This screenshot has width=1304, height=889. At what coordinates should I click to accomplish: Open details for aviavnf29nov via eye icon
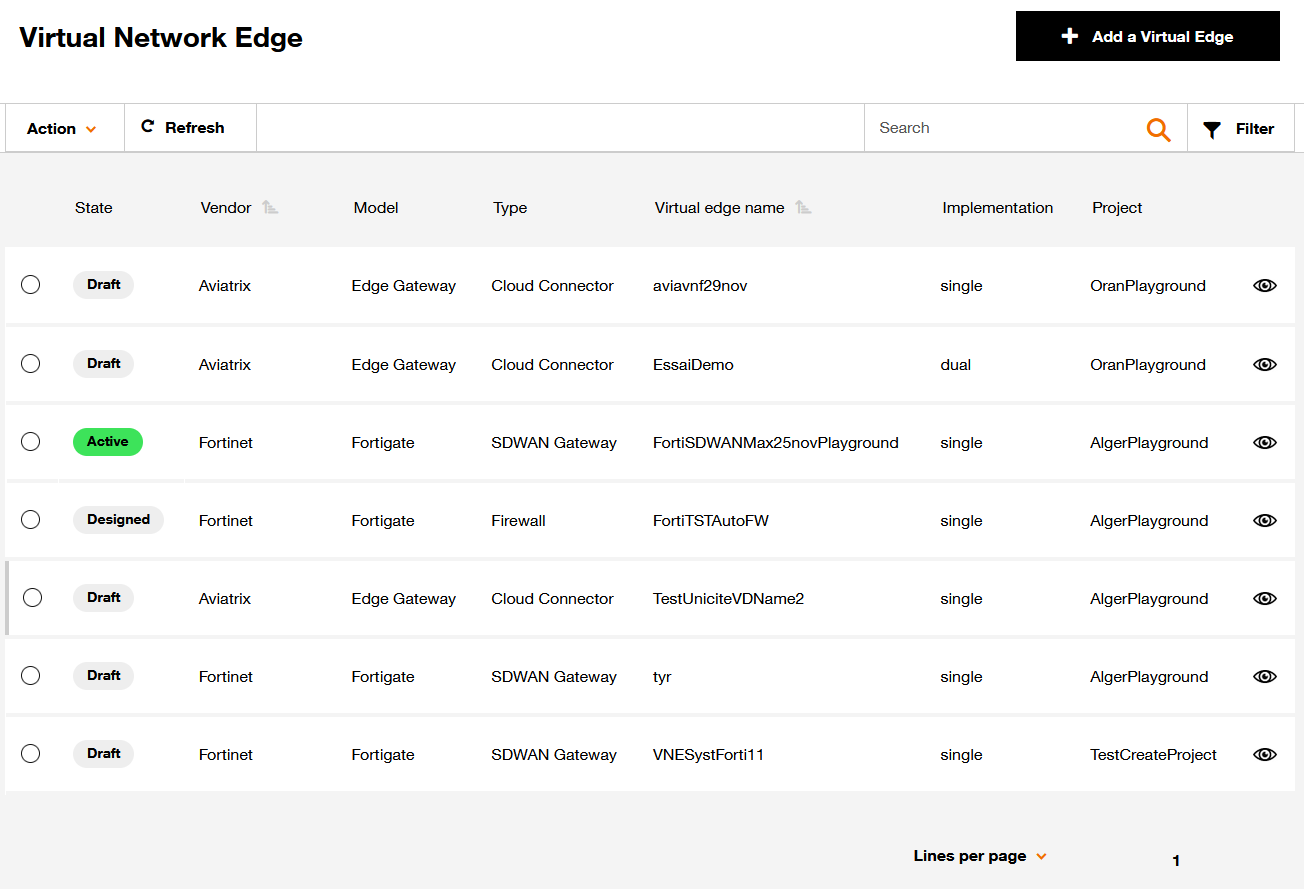tap(1264, 285)
